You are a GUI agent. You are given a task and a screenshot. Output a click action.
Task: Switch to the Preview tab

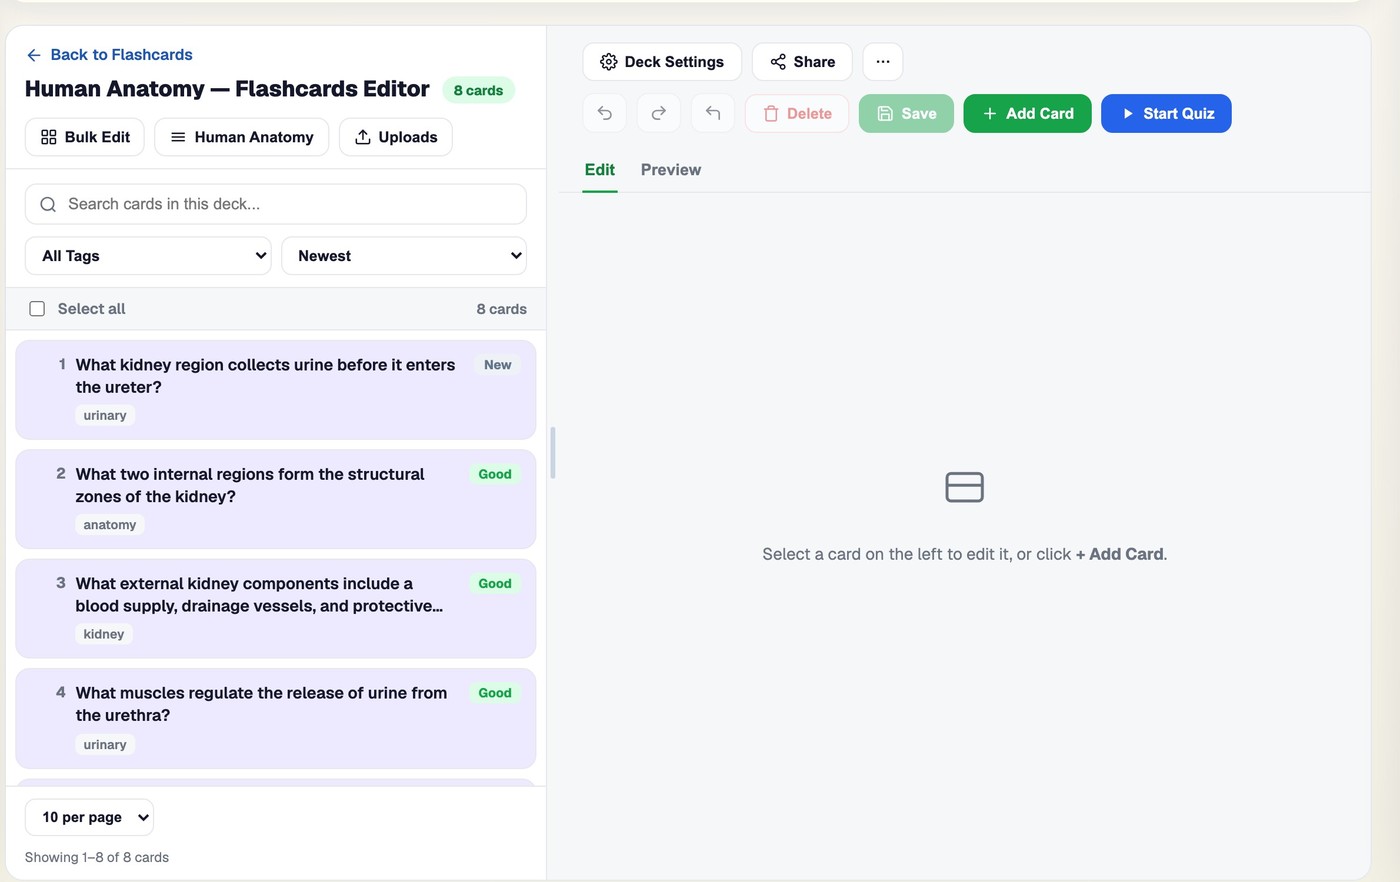(671, 170)
